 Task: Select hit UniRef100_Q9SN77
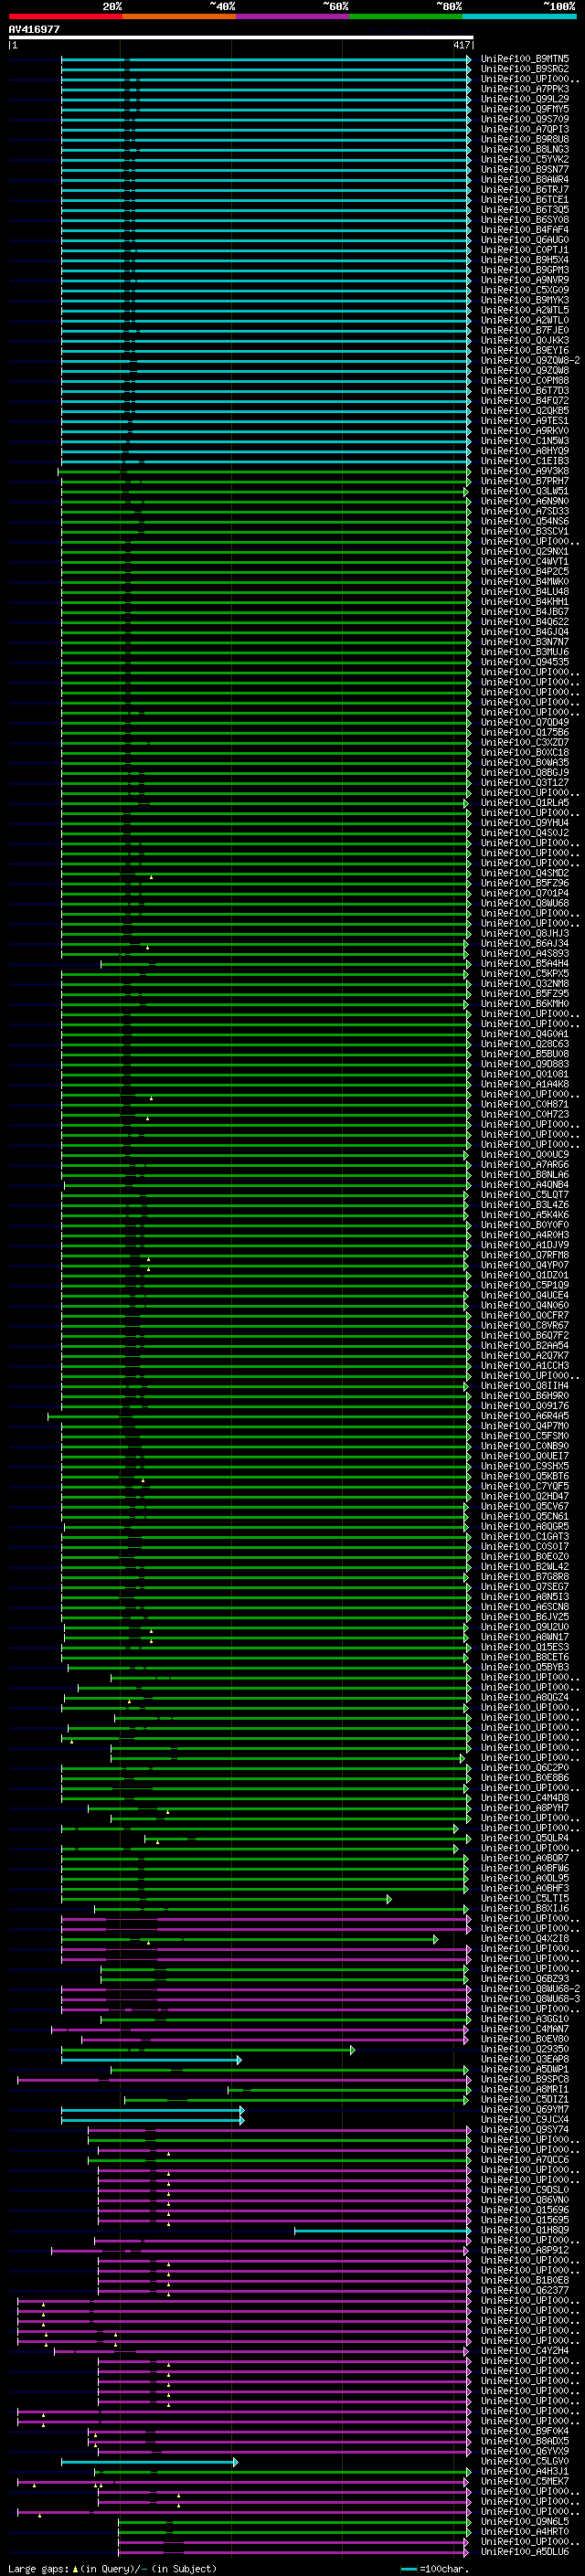pyautogui.click(x=525, y=170)
